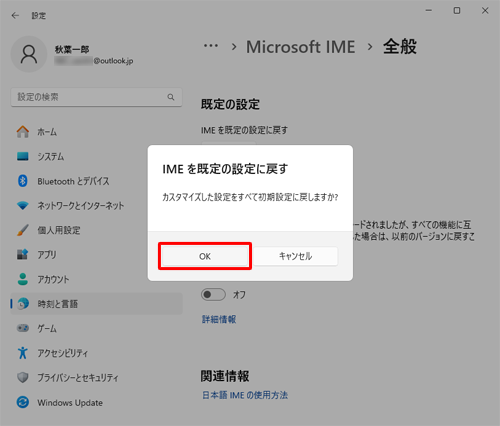Open the privacy shield icon
500x426 pixels.
coord(23,378)
